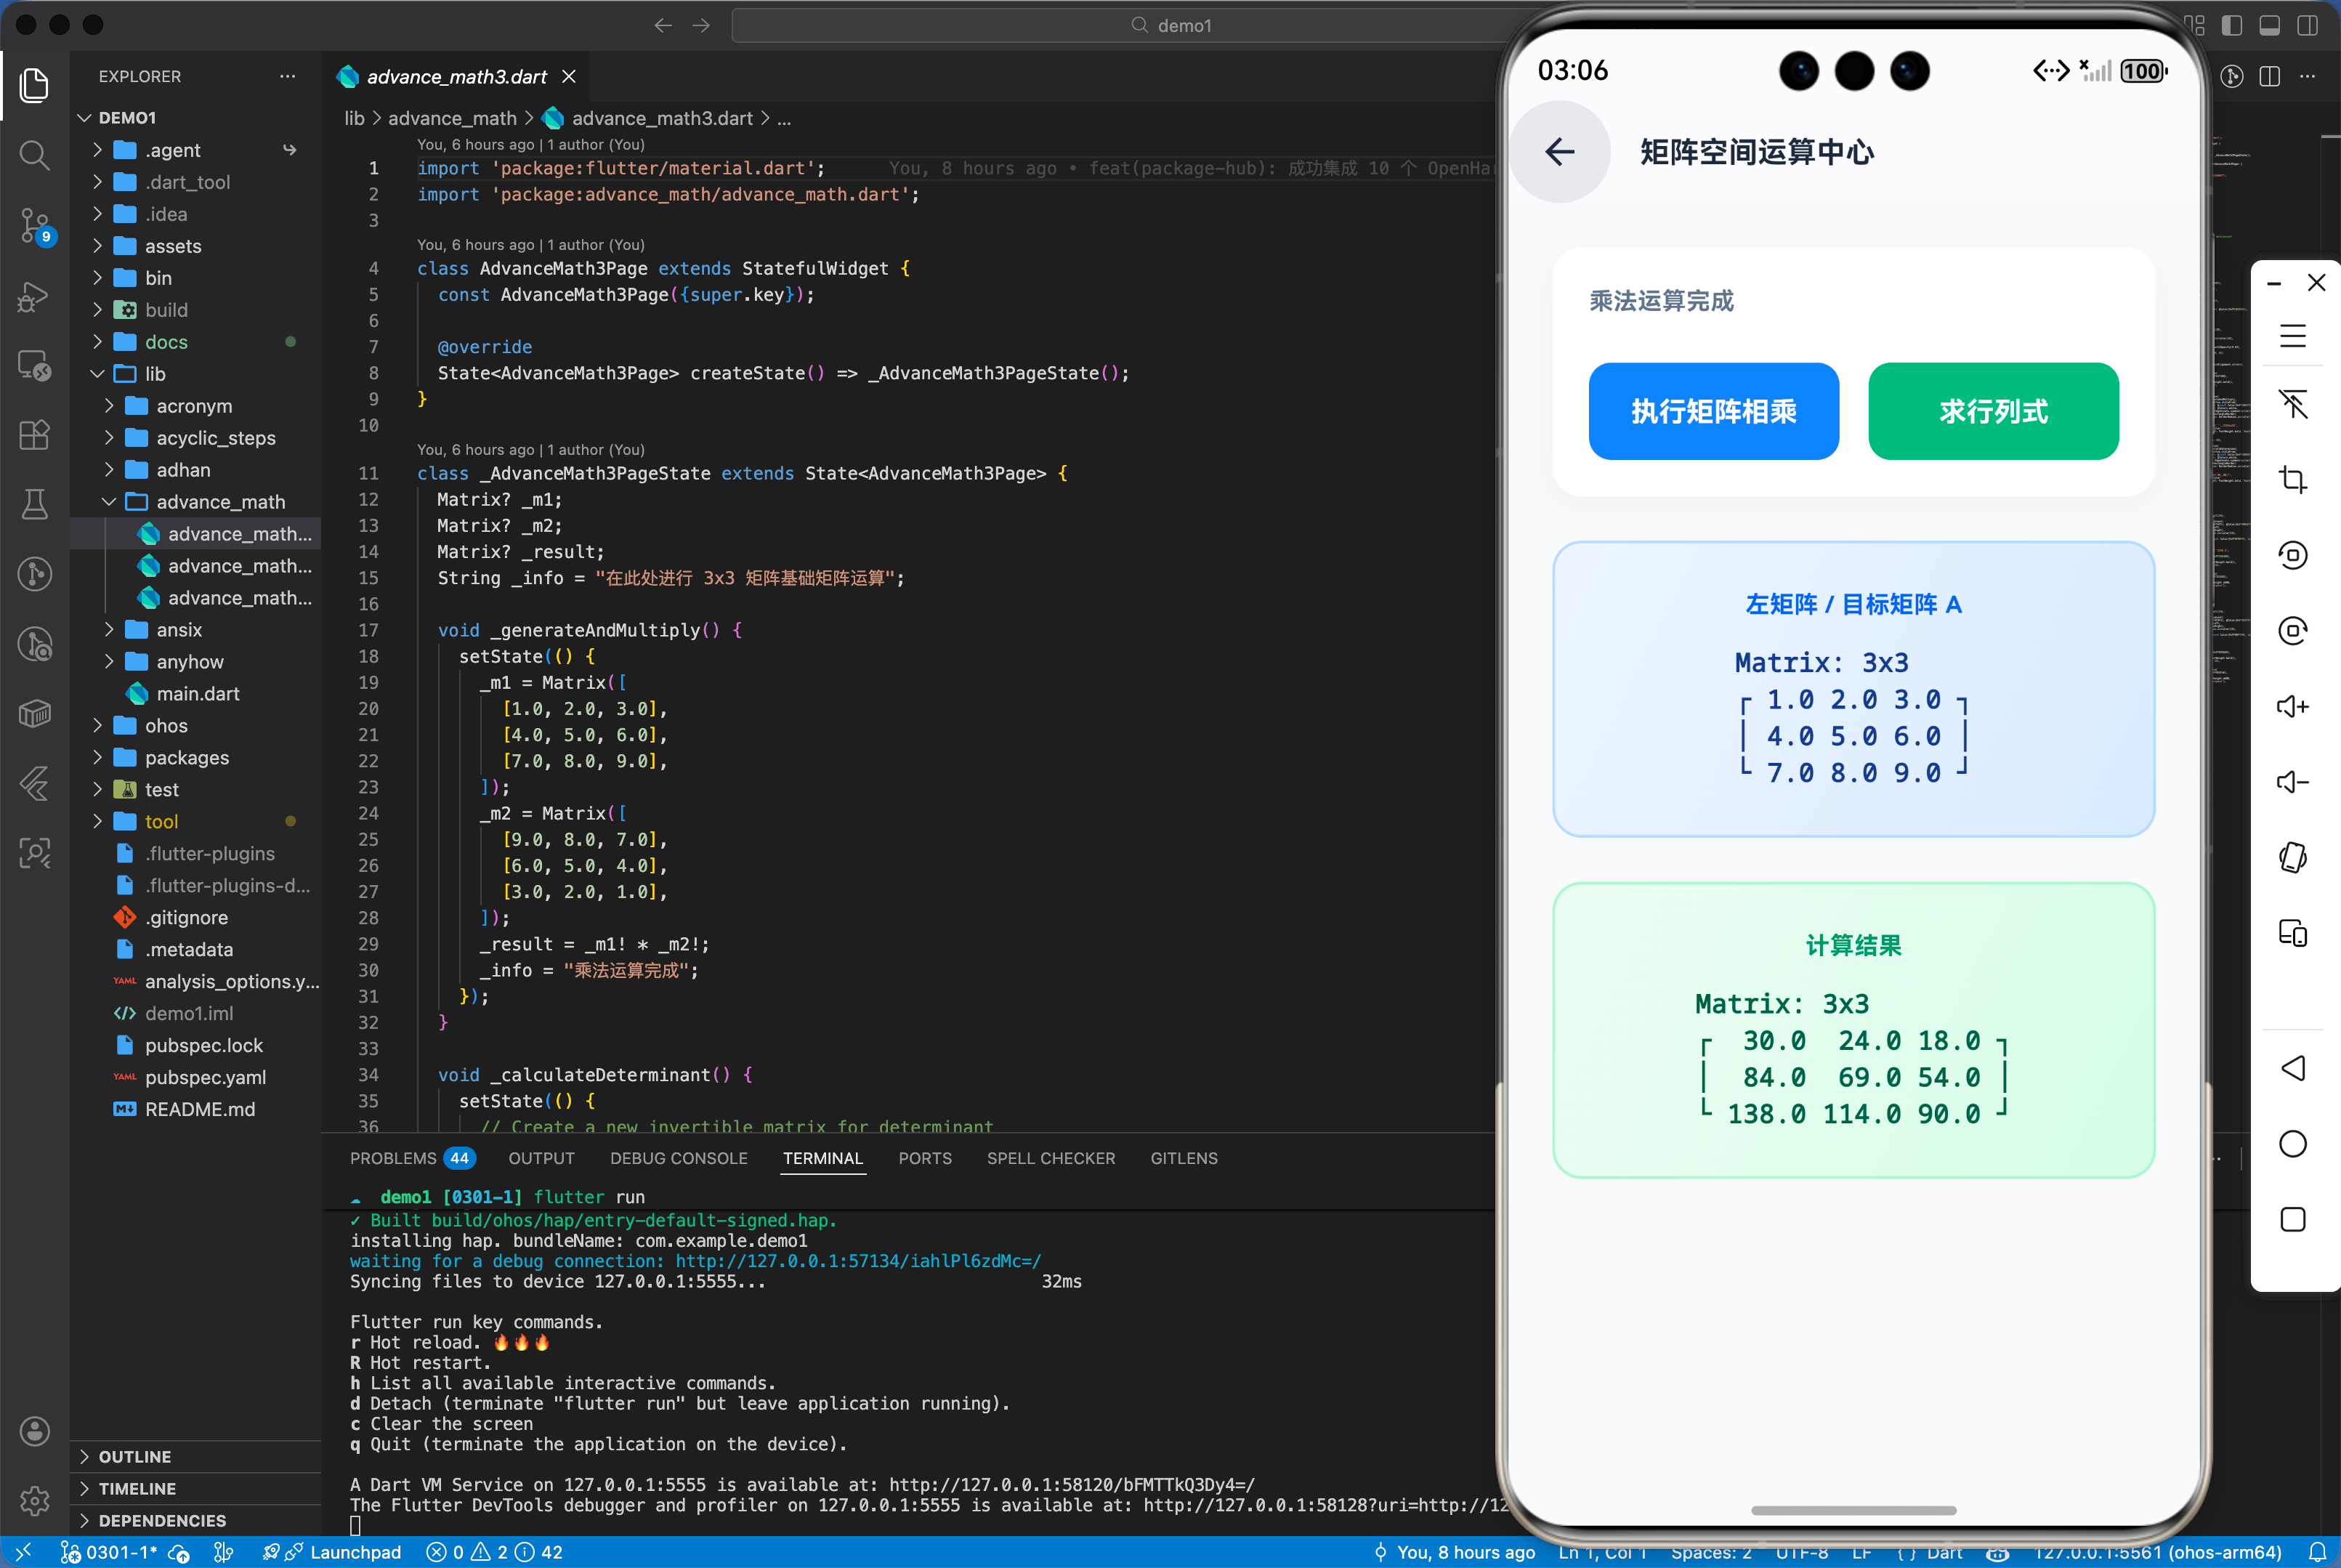Tap the 执行矩阵相乘 button
This screenshot has width=2341, height=1568.
tap(1713, 411)
